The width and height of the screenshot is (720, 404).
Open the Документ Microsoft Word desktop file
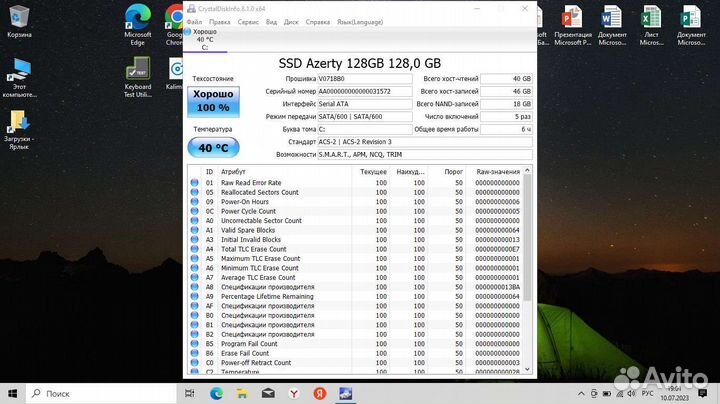pos(612,25)
